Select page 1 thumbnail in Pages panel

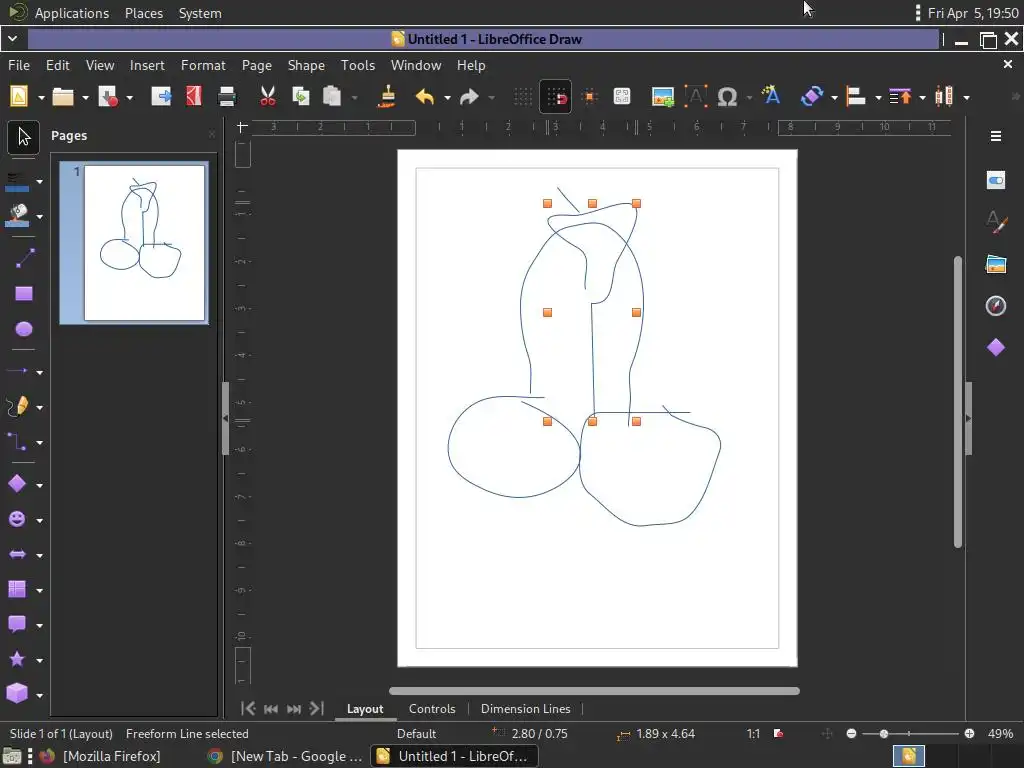tap(144, 243)
